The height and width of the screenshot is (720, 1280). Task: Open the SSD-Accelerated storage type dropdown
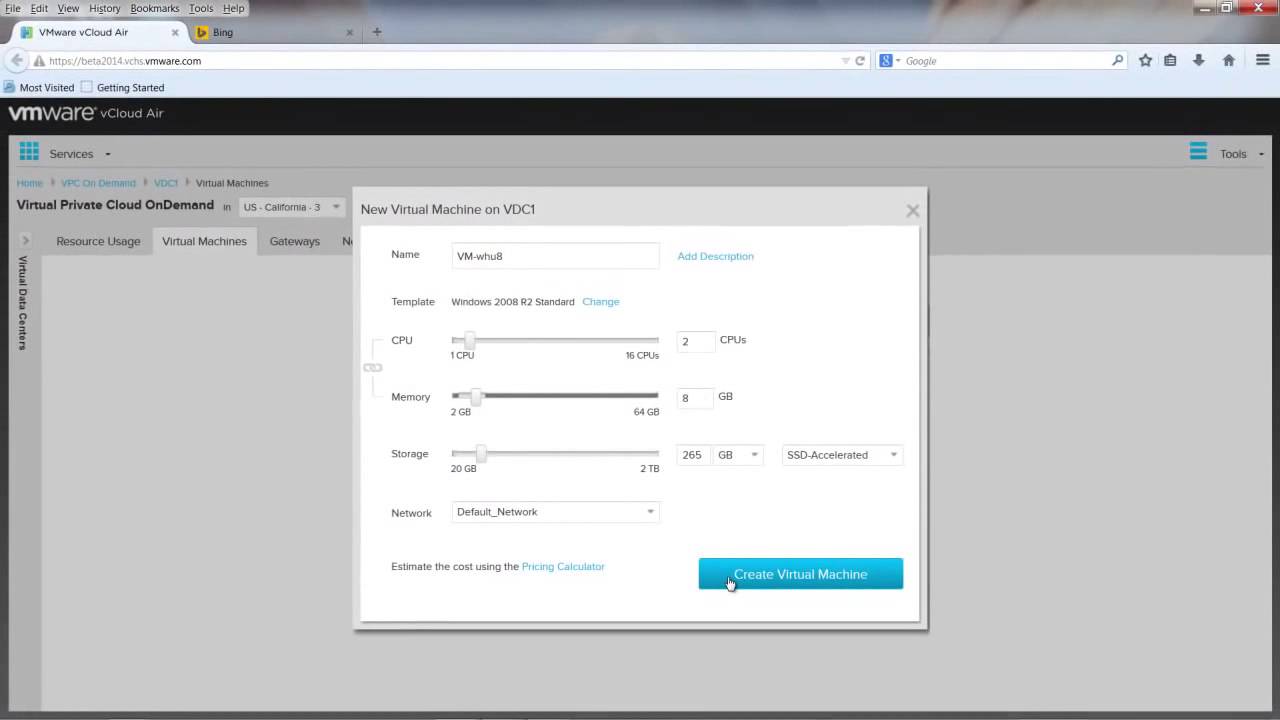click(842, 455)
